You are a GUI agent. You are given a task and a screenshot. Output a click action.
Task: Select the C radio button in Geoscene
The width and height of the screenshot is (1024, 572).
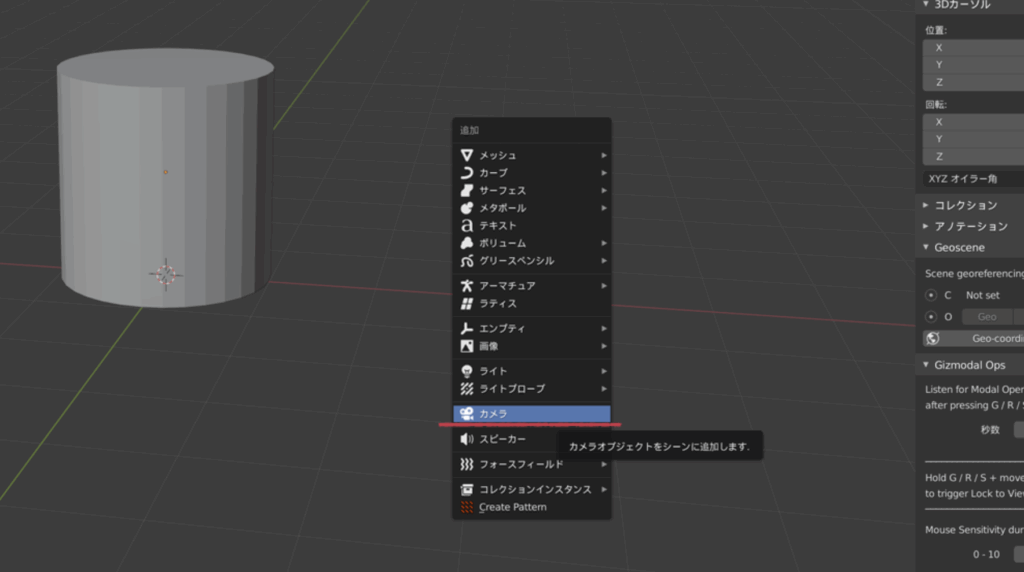933,296
